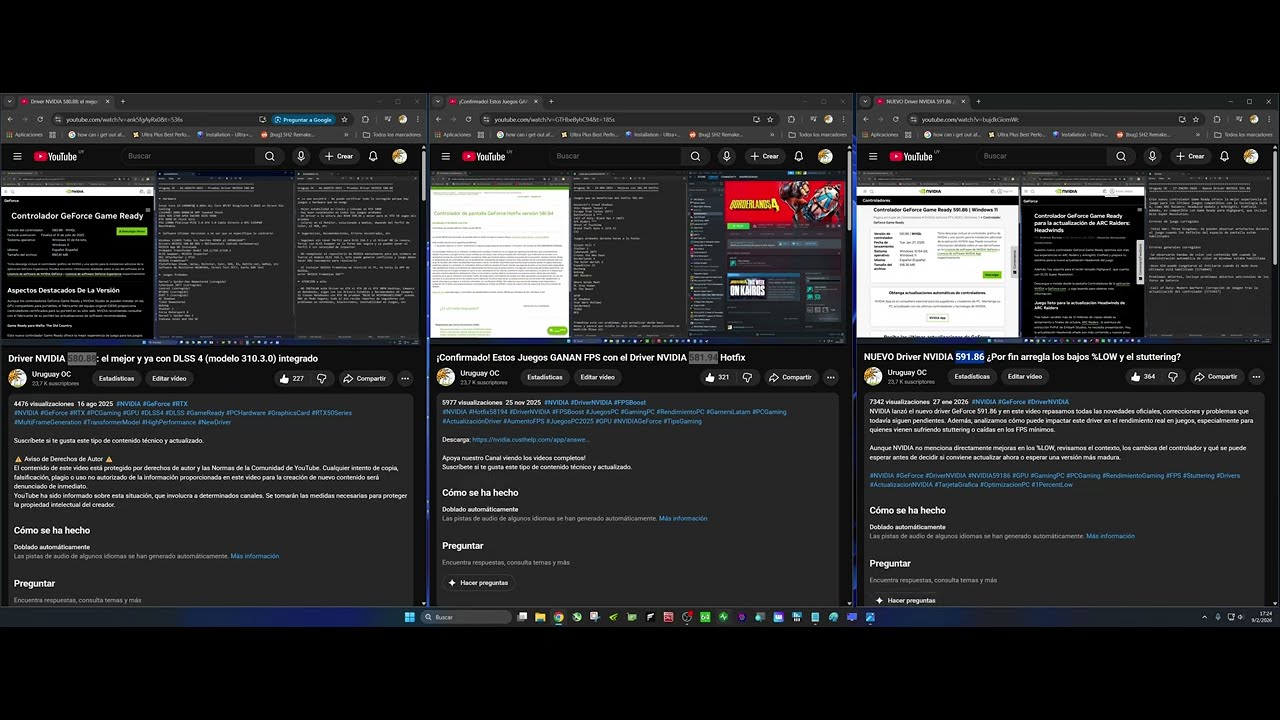Open notifications bell in left window
1280x720 pixels.
pyautogui.click(x=373, y=156)
